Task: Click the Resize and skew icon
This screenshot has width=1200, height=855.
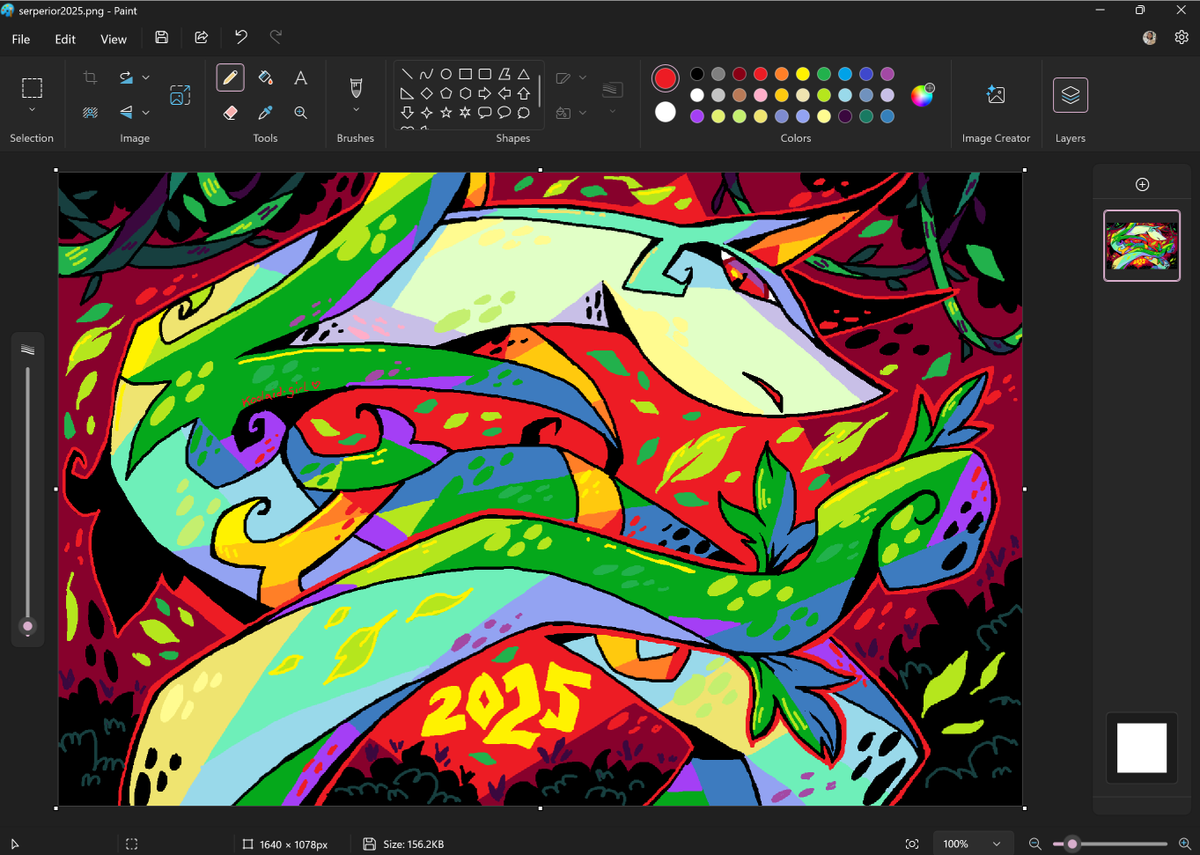Action: pos(180,95)
